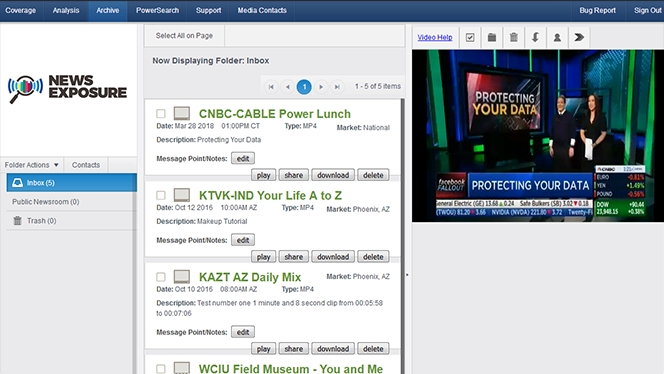Click Select All on Page

[184, 36]
